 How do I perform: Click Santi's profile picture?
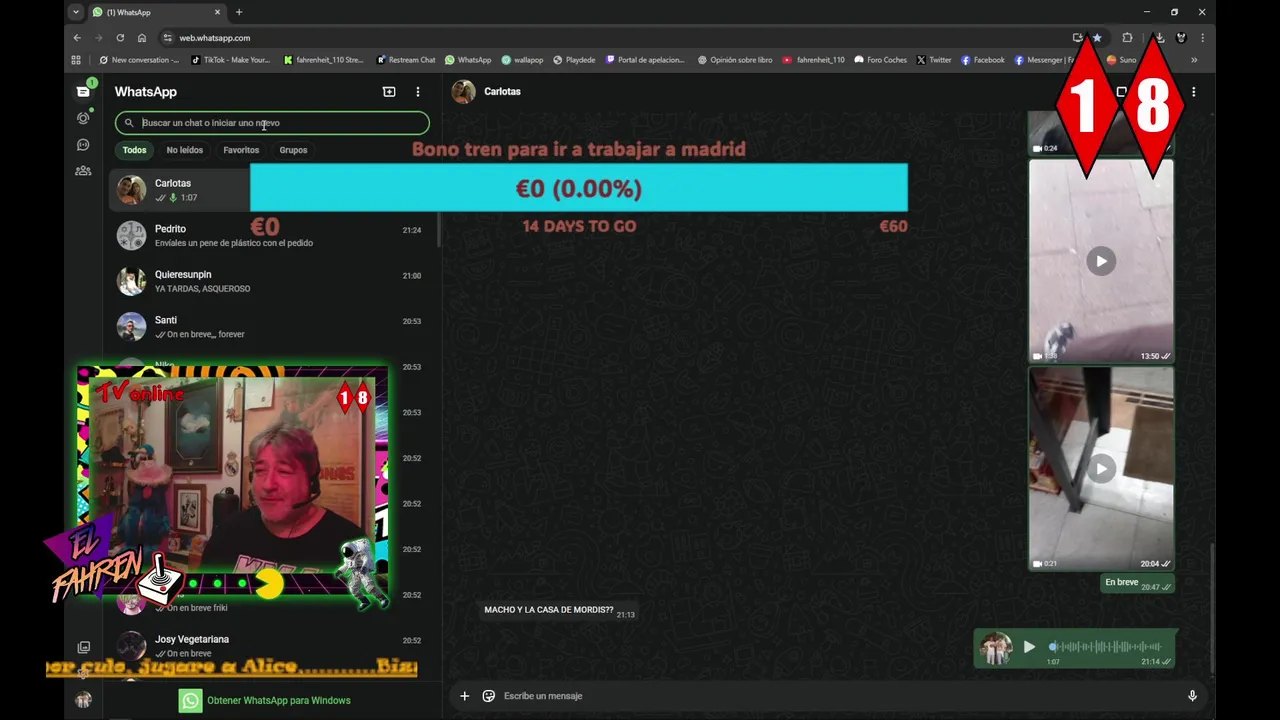tap(131, 326)
